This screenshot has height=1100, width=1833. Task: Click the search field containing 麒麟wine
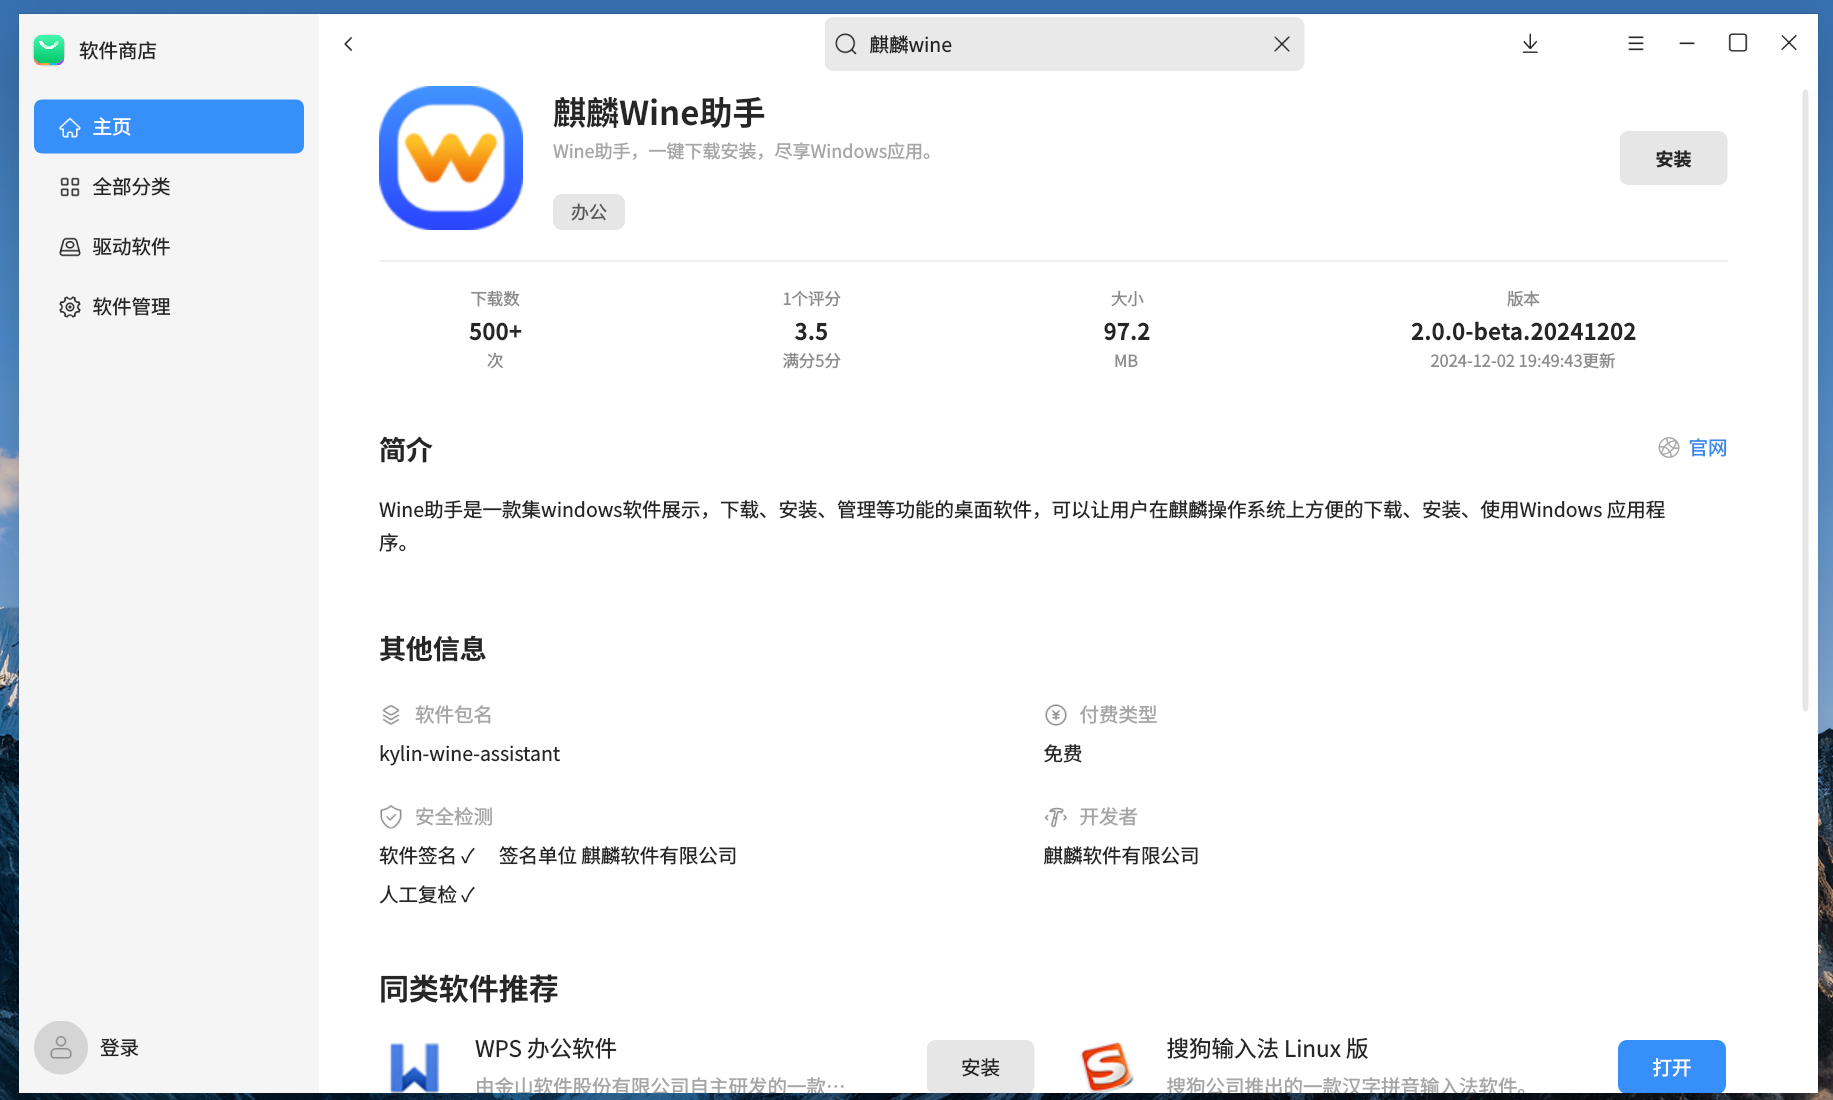pos(1064,44)
